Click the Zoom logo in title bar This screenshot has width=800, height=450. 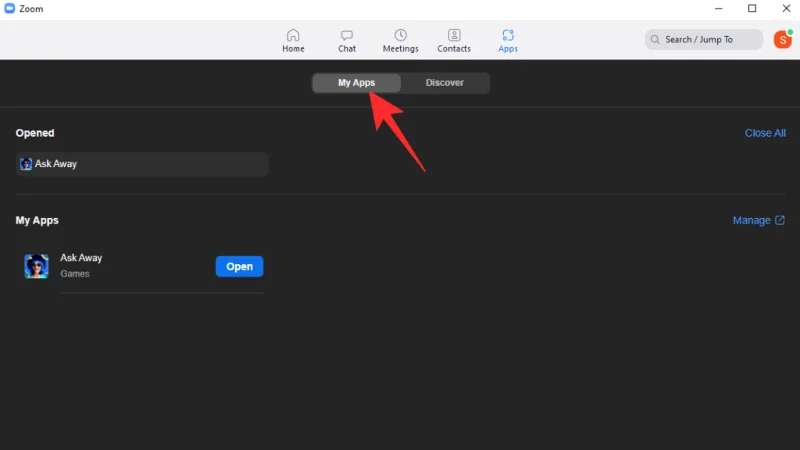click(9, 9)
